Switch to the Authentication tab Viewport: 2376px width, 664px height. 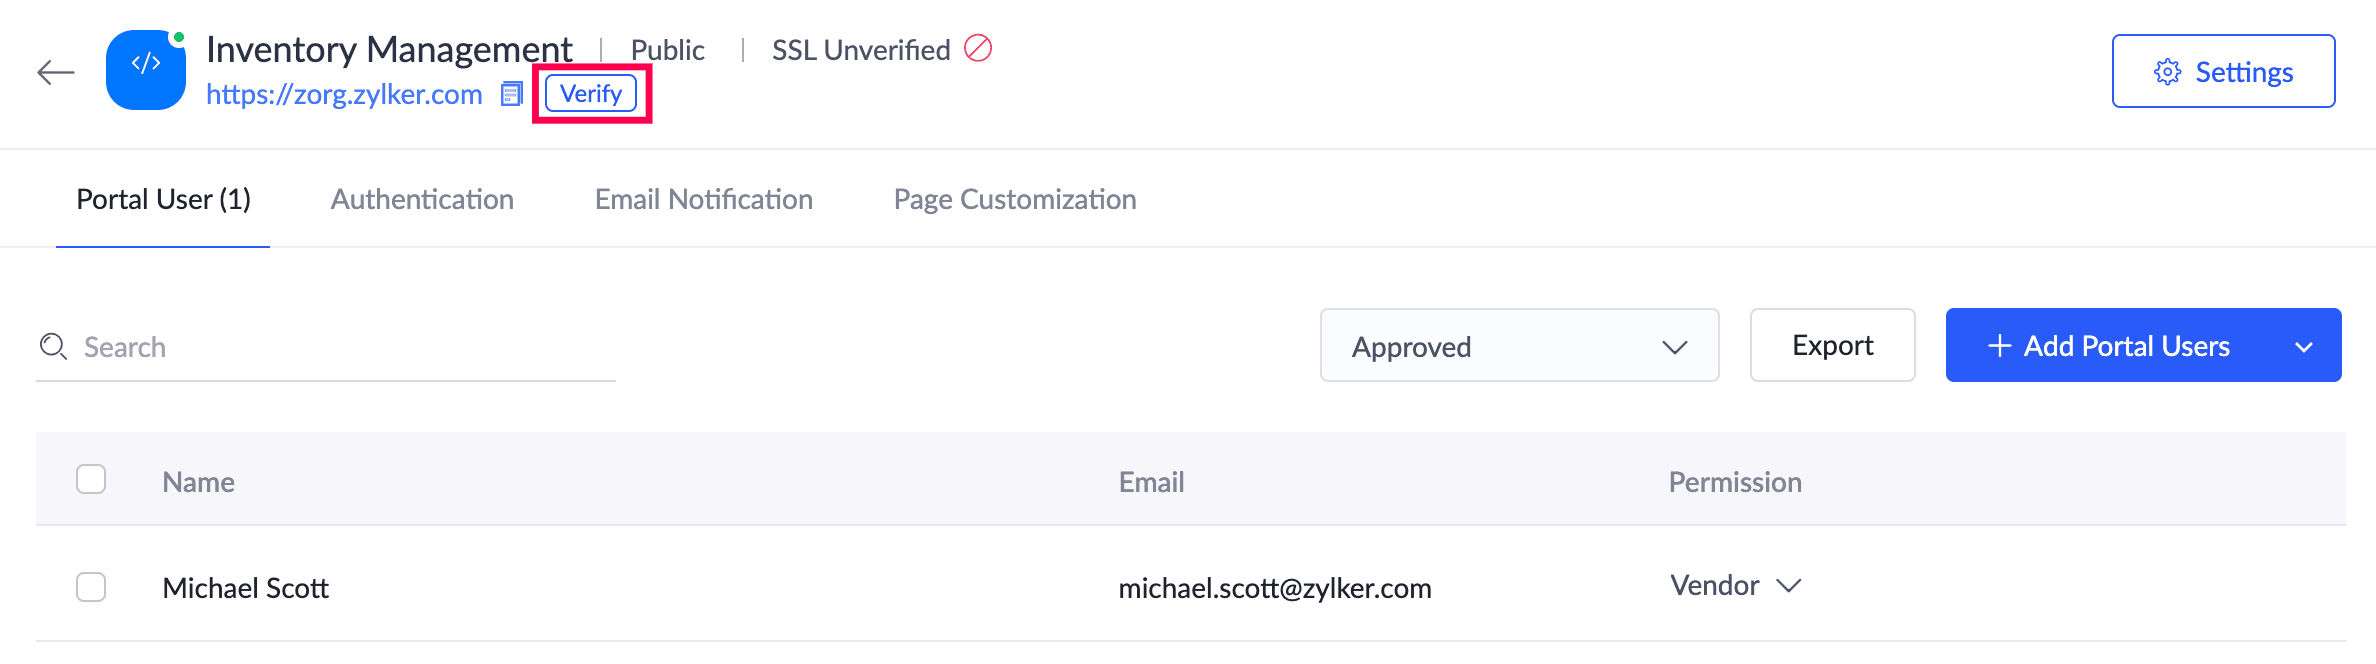click(x=422, y=200)
